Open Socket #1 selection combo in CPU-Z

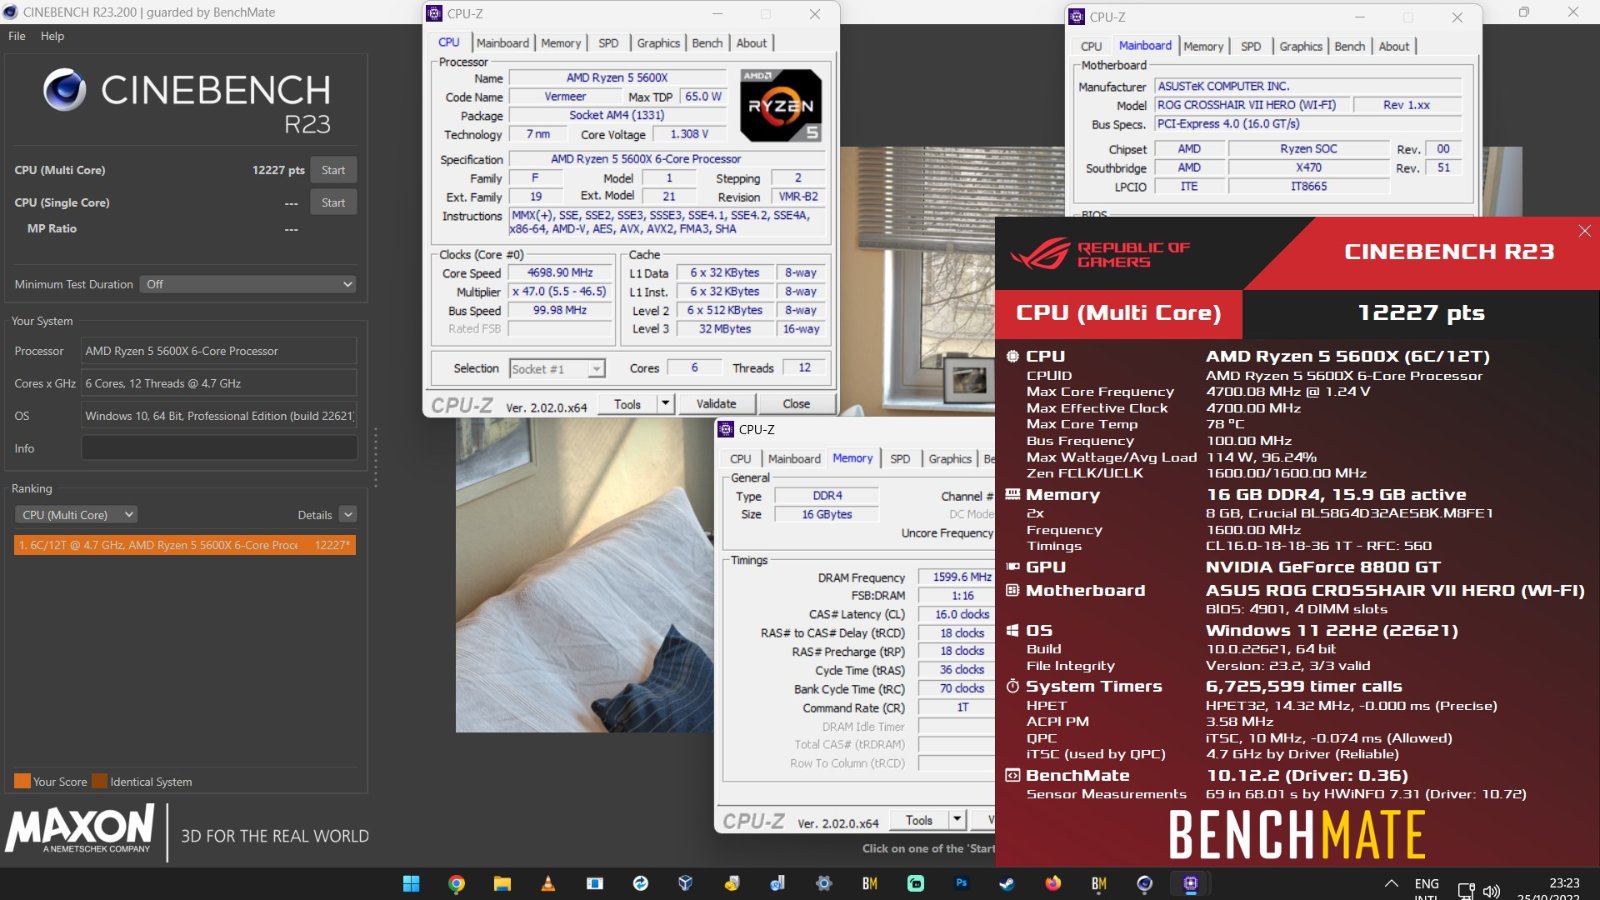coord(557,369)
